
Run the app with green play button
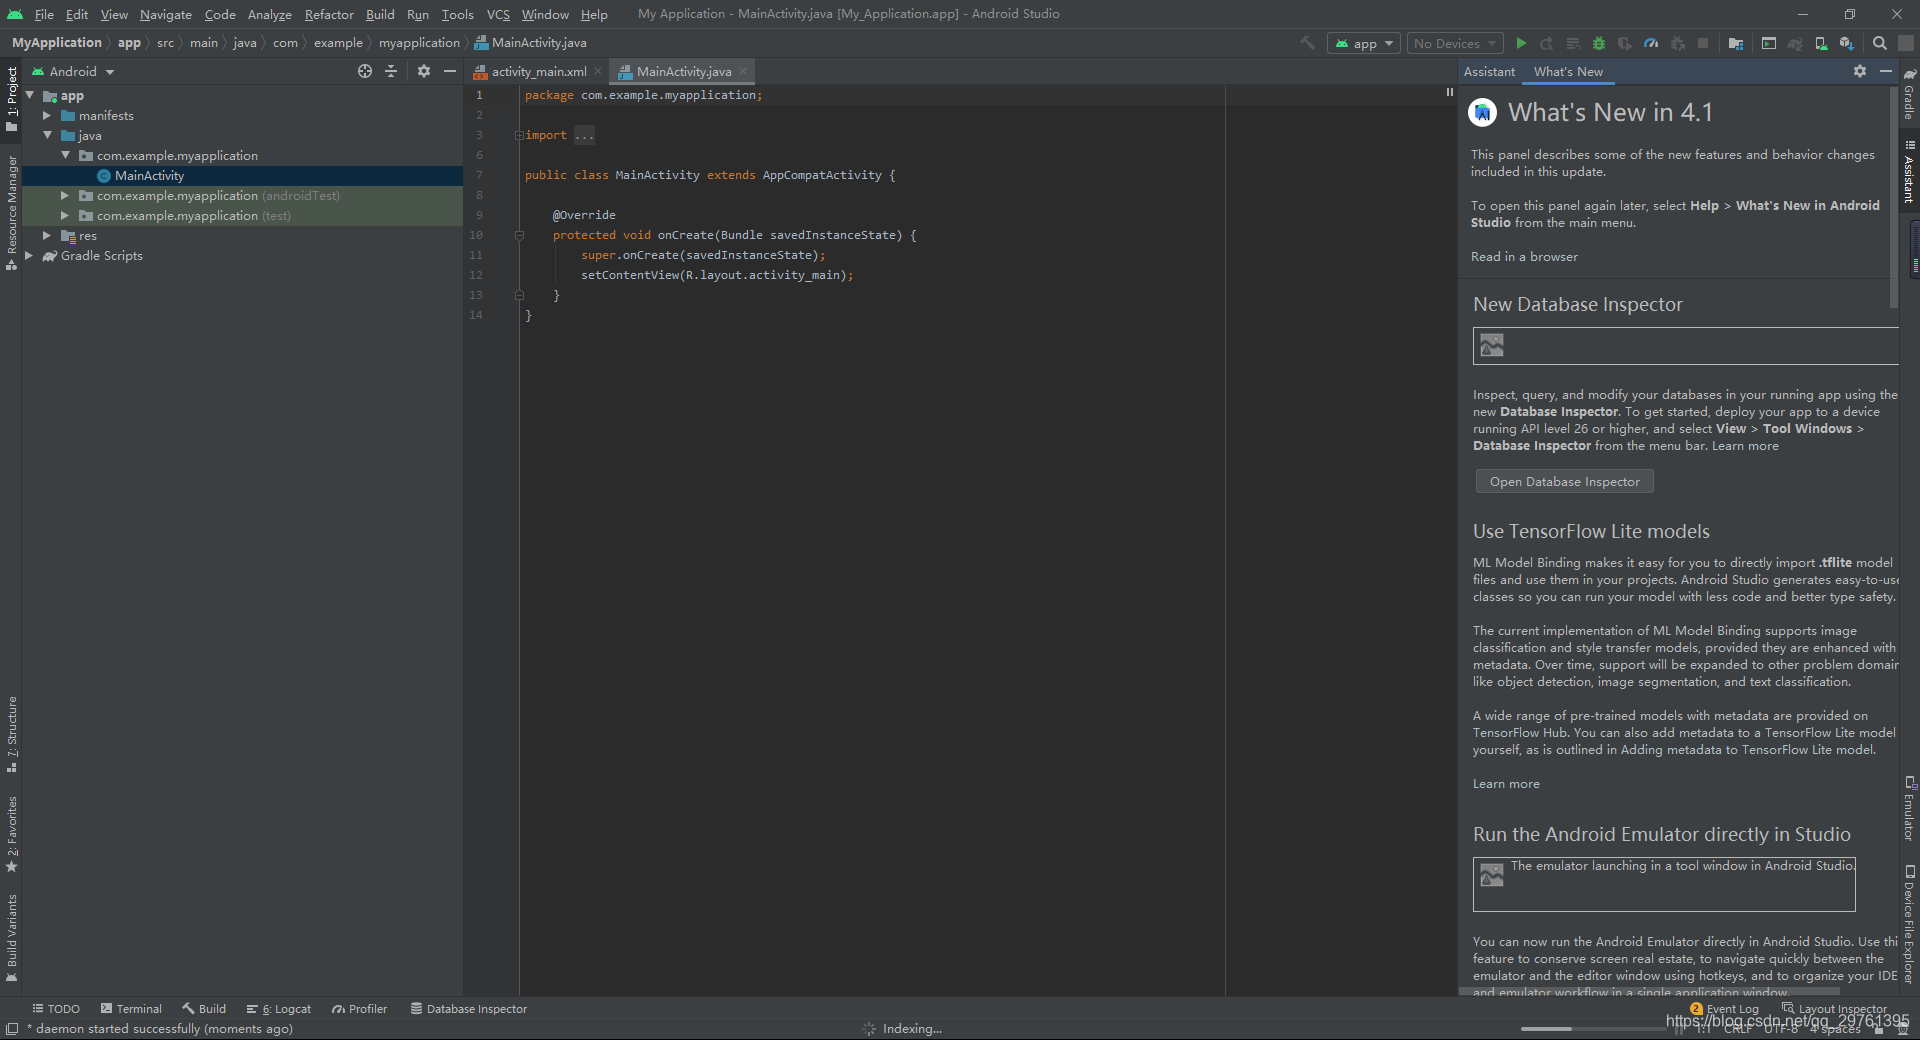1521,43
